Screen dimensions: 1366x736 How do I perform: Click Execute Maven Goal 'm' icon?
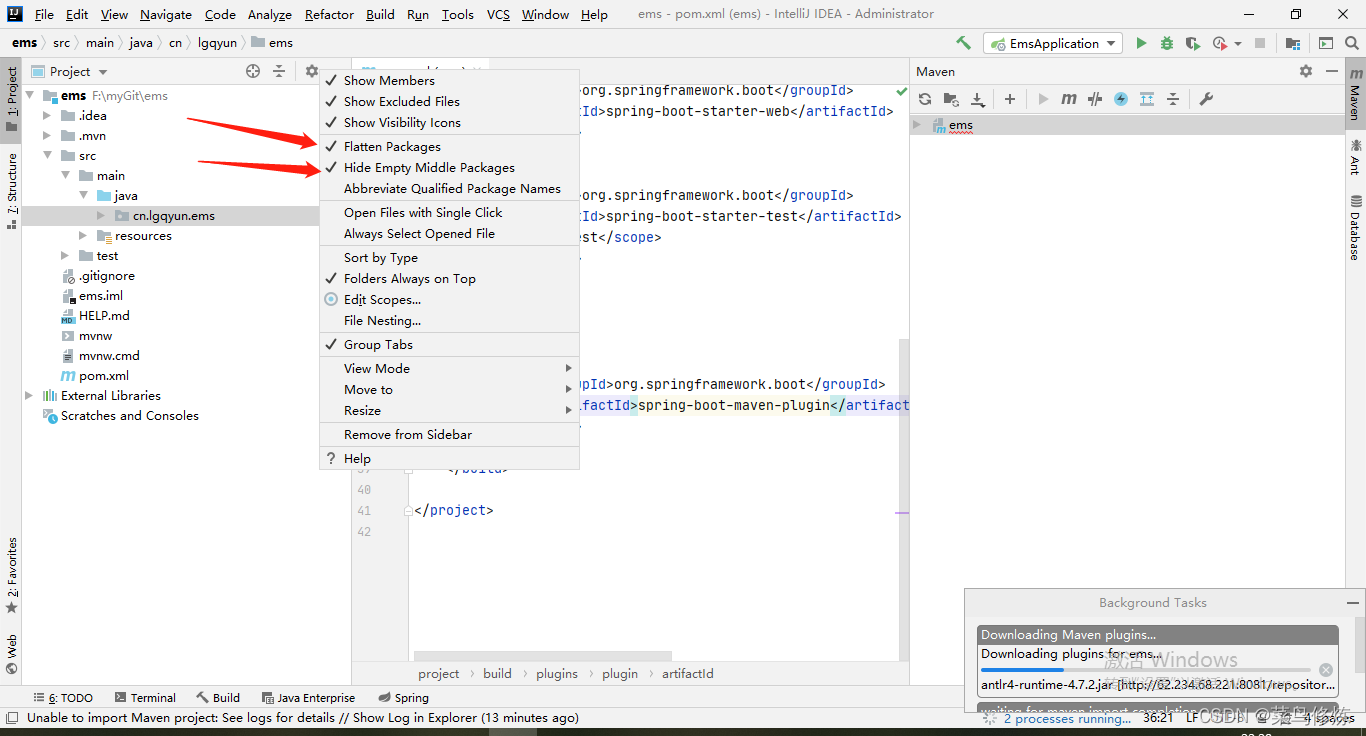tap(1069, 99)
